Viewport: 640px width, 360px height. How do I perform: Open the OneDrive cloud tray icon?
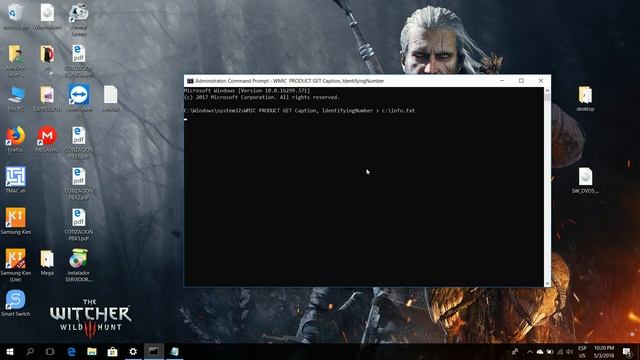(540, 351)
